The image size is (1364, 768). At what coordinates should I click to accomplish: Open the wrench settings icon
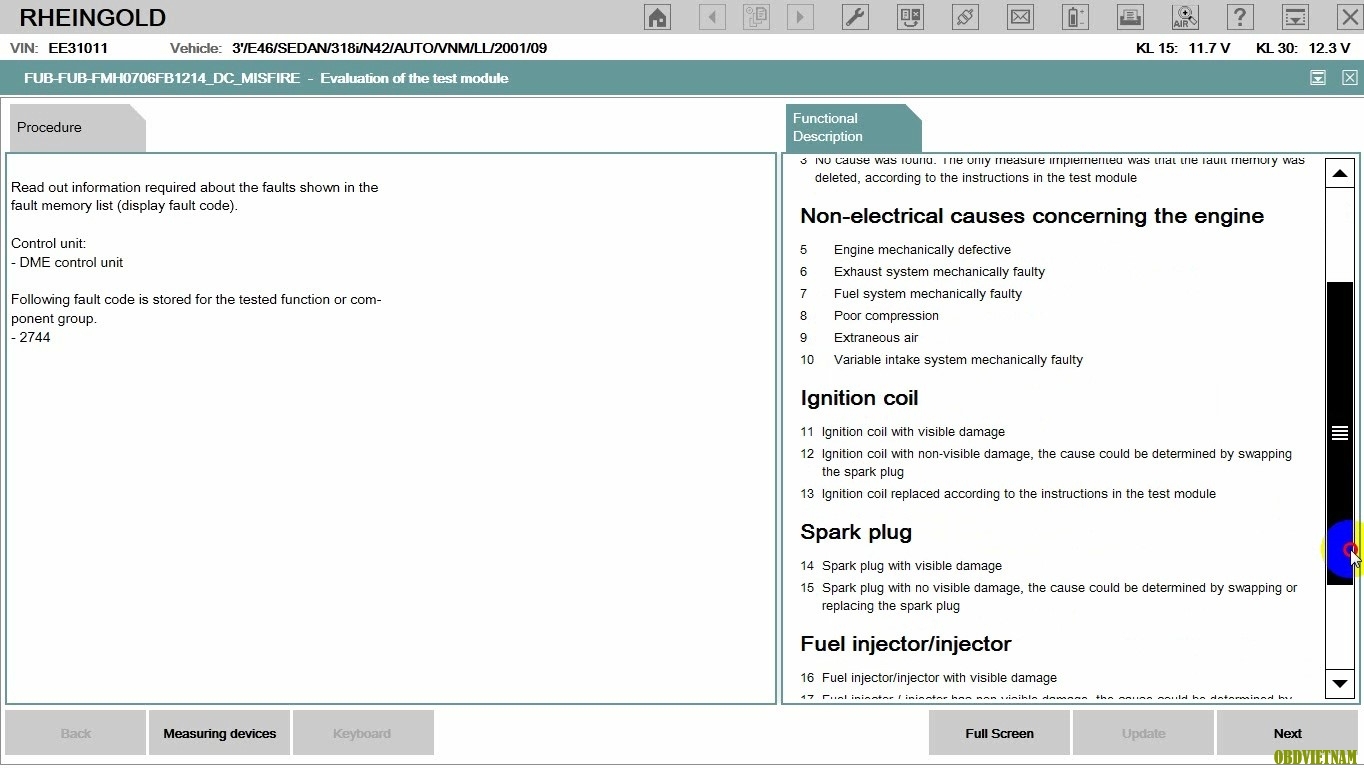tap(855, 17)
